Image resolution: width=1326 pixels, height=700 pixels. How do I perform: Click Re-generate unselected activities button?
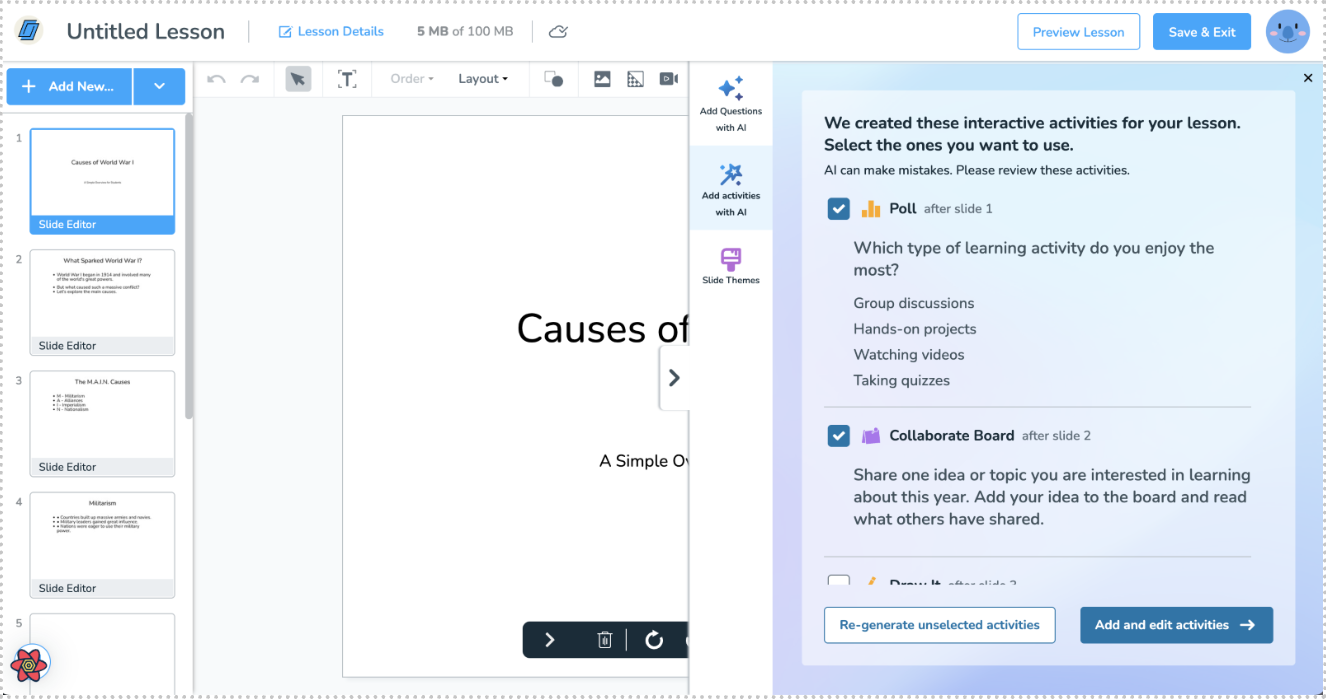tap(939, 625)
